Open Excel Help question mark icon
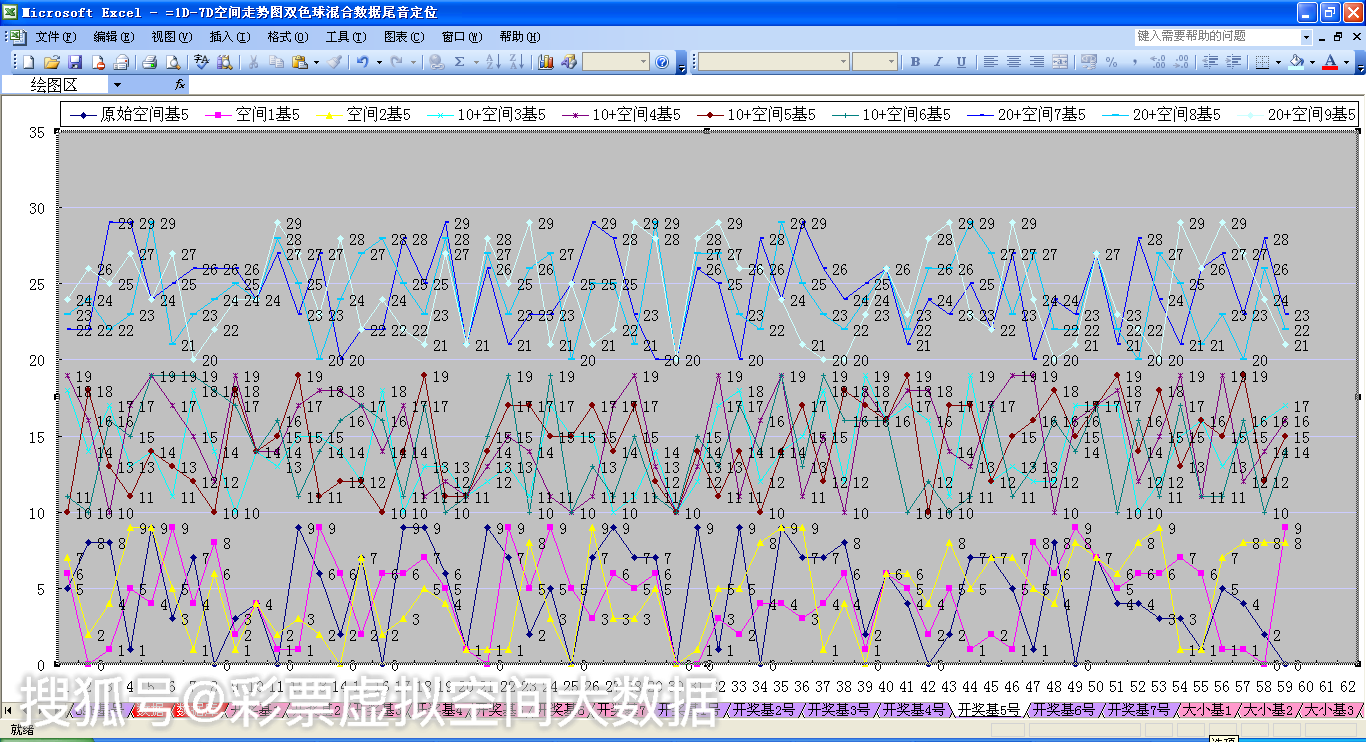Image resolution: width=1366 pixels, height=742 pixels. coord(661,62)
